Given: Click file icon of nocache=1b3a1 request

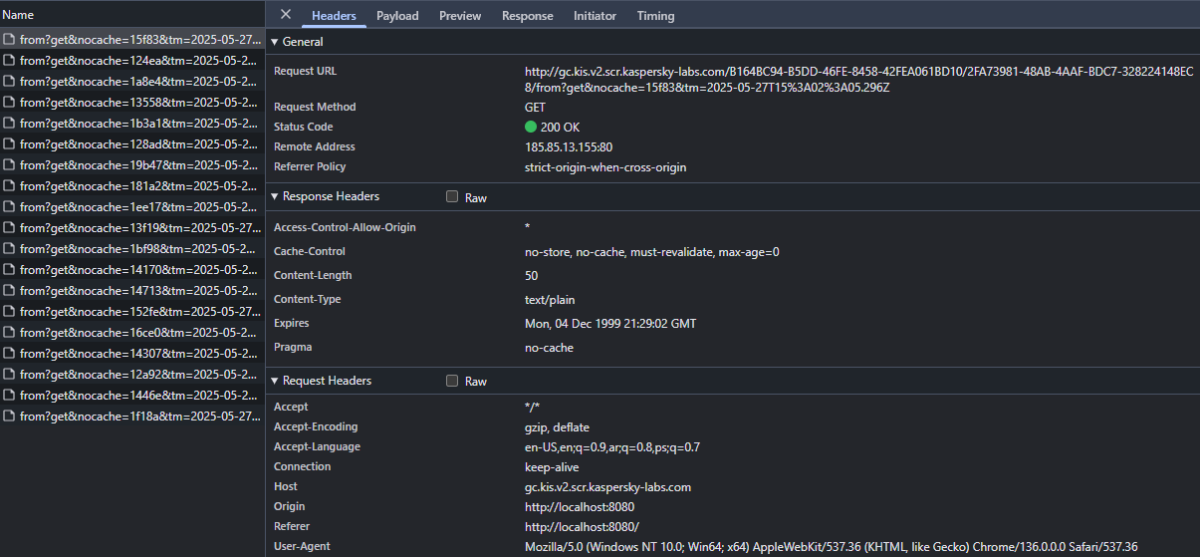Looking at the screenshot, I should click(9, 124).
